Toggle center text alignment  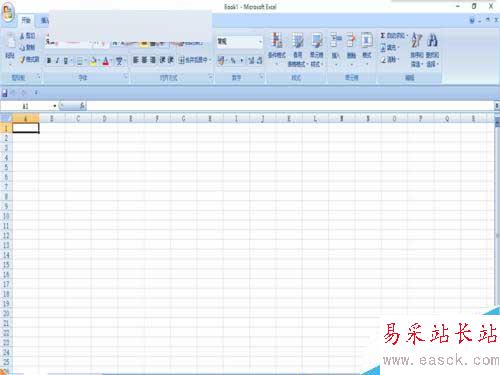(x=144, y=60)
